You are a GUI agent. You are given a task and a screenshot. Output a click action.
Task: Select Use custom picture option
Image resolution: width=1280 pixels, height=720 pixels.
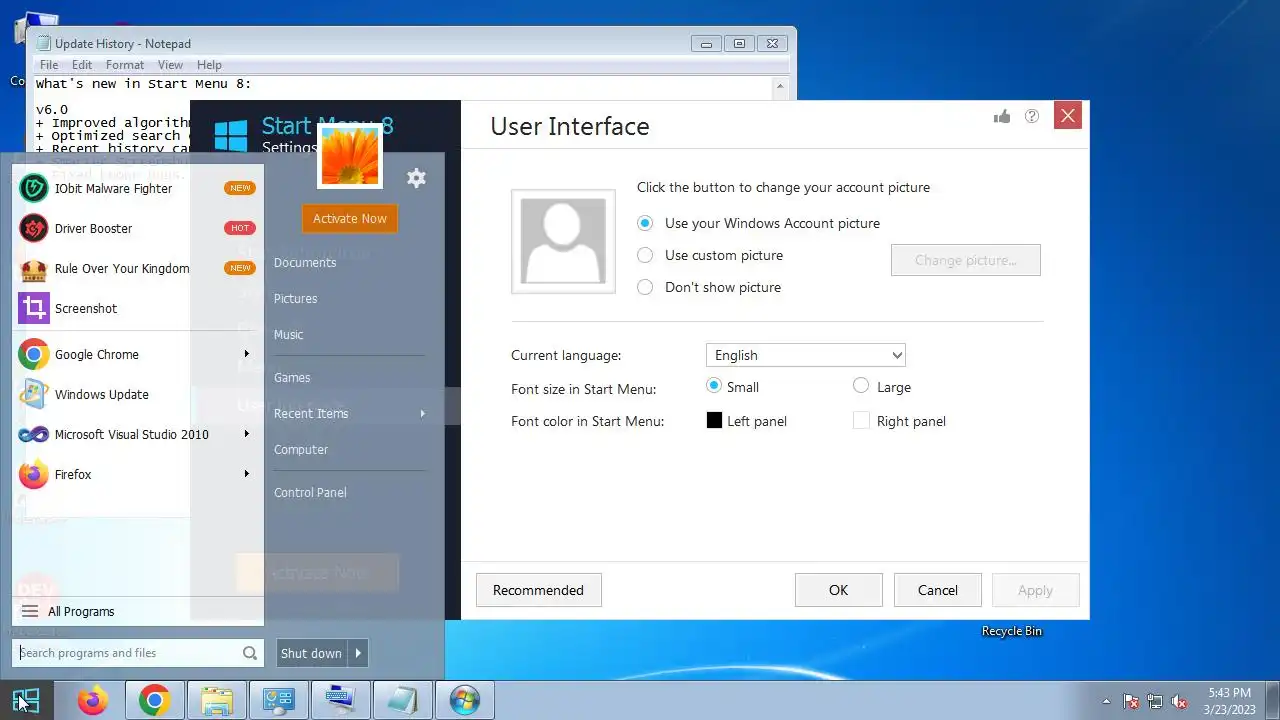[645, 255]
